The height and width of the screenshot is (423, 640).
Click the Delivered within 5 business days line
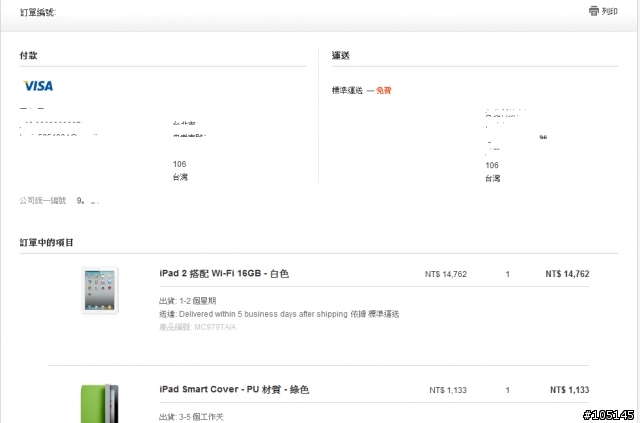pos(279,314)
